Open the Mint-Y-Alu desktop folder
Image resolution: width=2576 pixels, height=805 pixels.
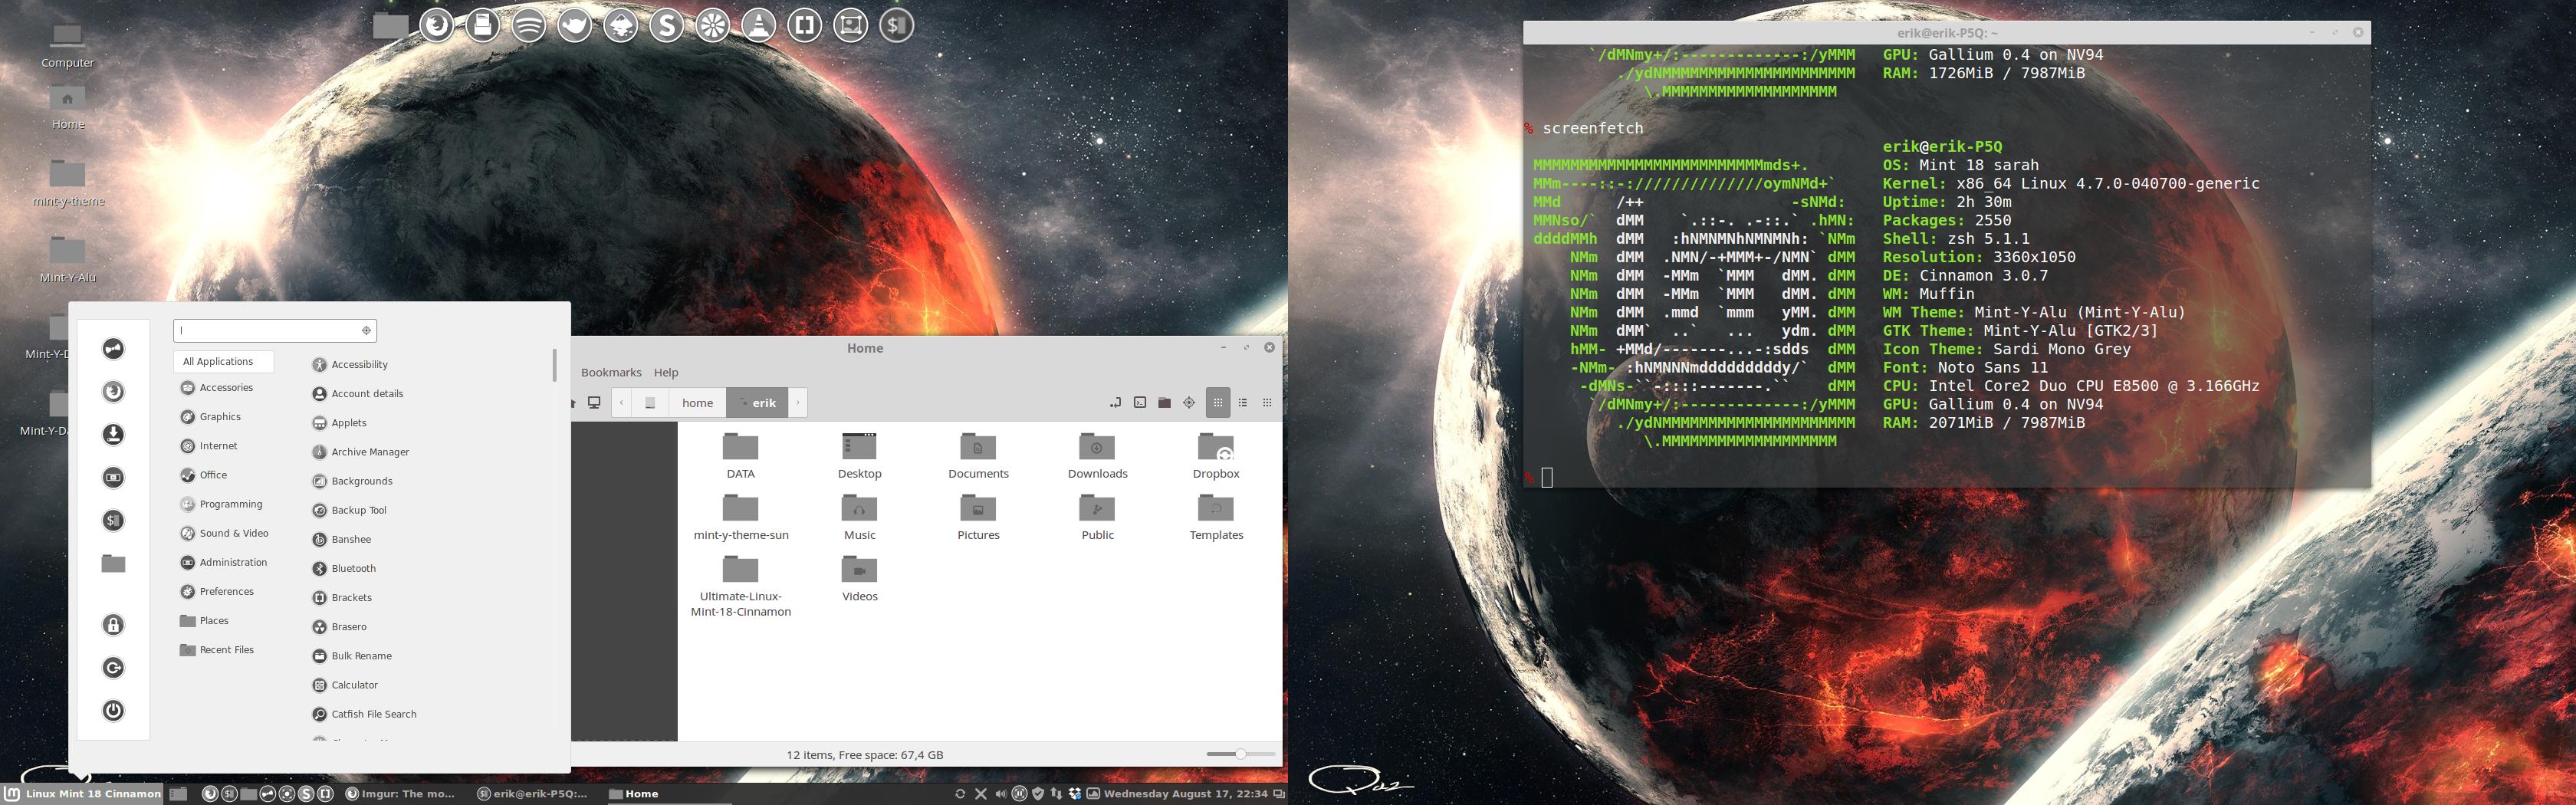click(68, 259)
